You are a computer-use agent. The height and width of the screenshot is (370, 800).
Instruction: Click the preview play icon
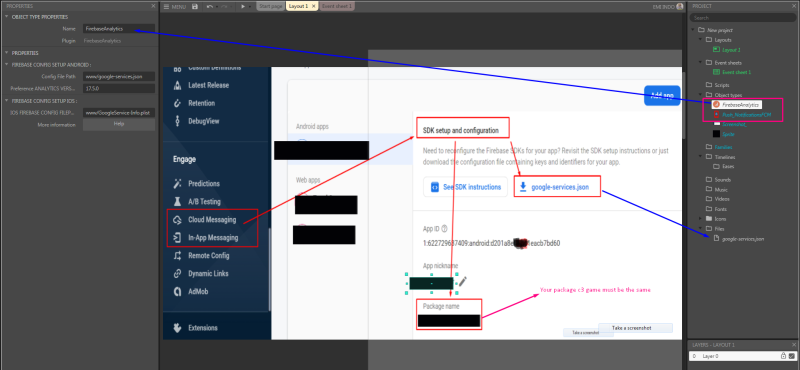tap(243, 7)
